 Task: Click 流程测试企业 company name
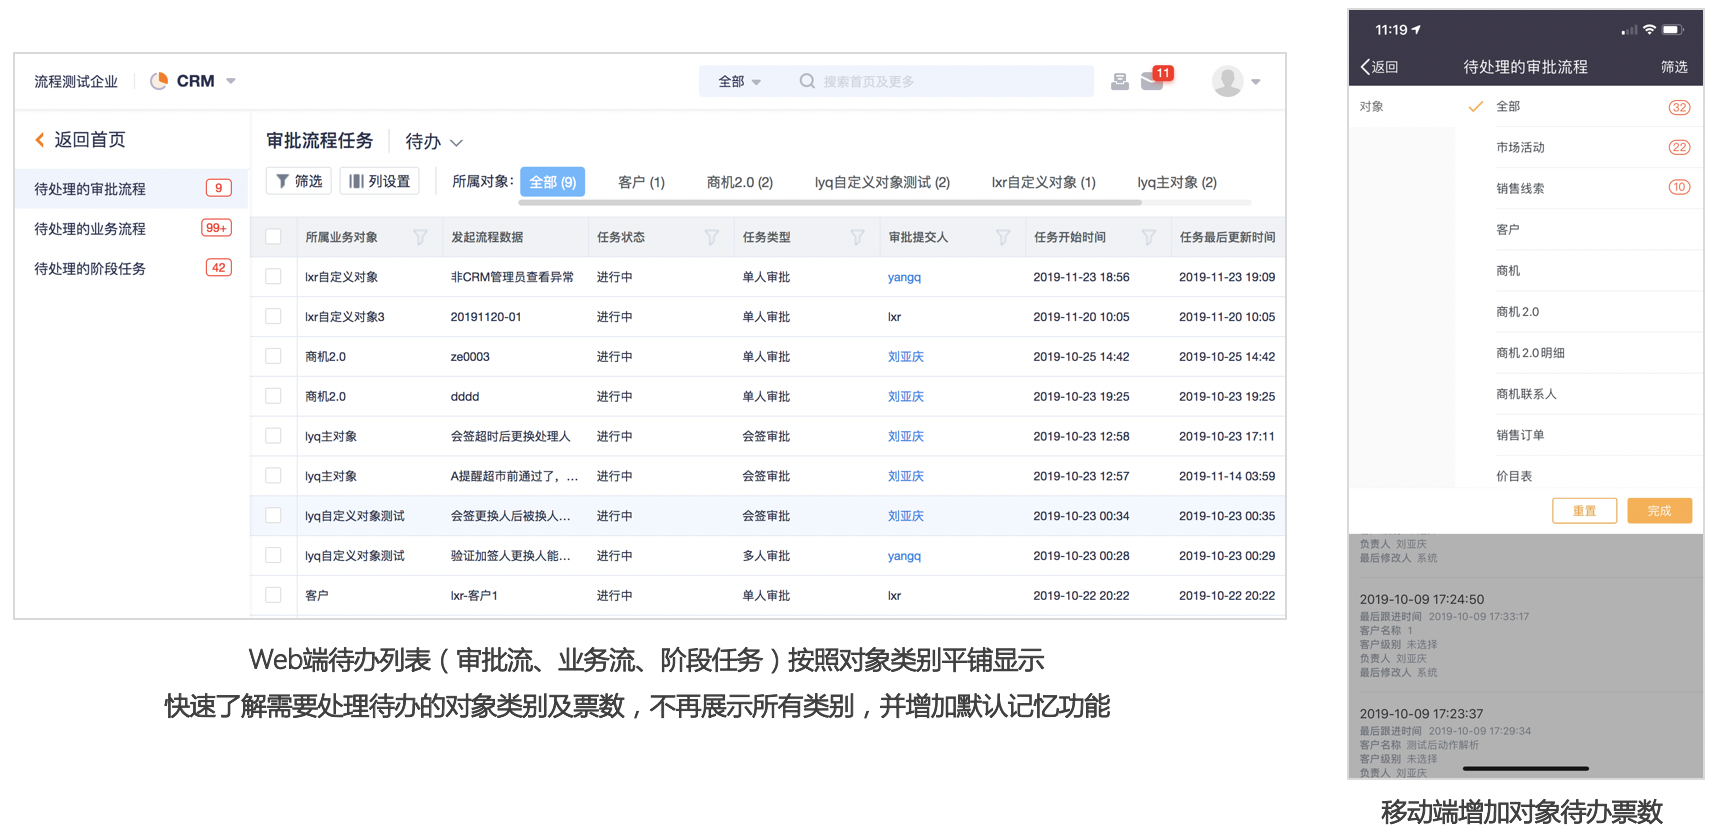tap(76, 81)
